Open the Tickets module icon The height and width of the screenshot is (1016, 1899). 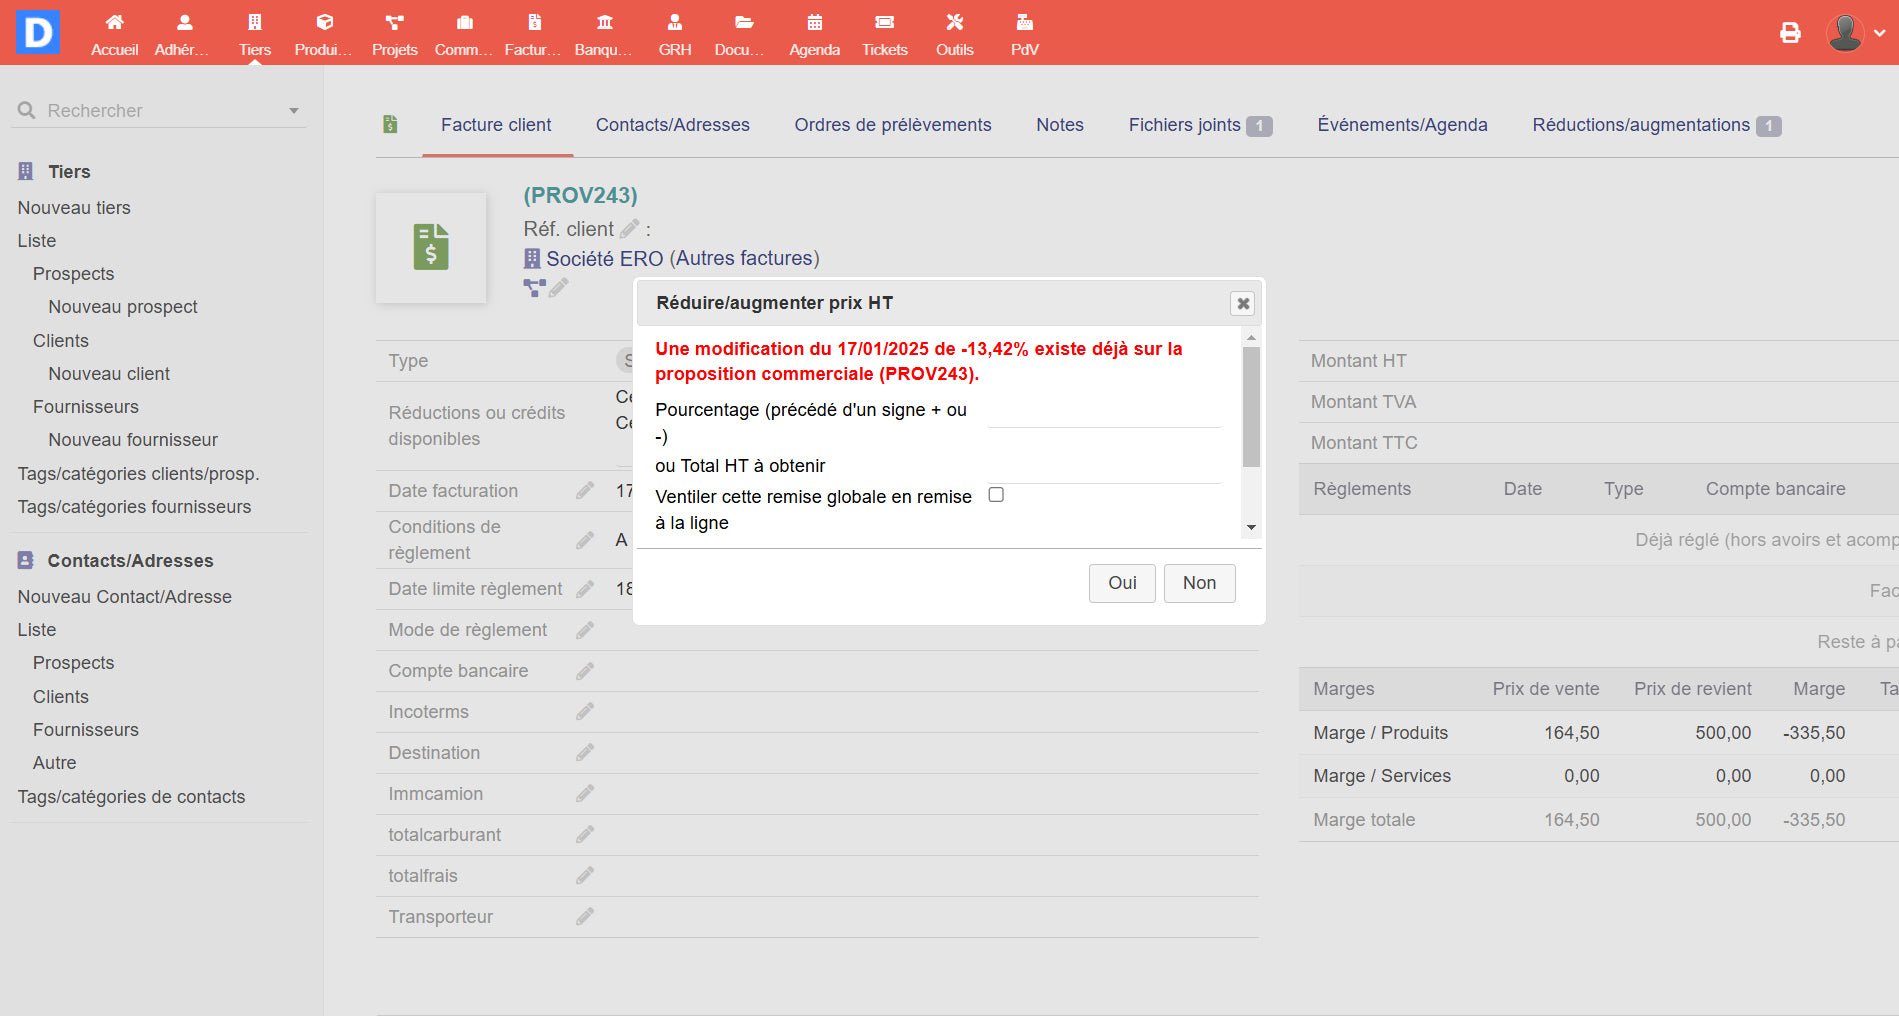(884, 23)
